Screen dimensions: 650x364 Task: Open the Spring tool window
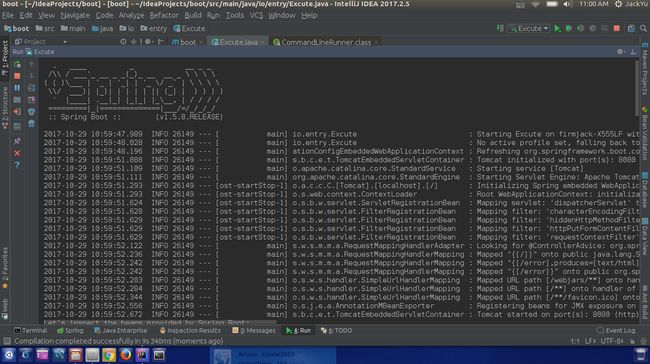click(x=70, y=330)
